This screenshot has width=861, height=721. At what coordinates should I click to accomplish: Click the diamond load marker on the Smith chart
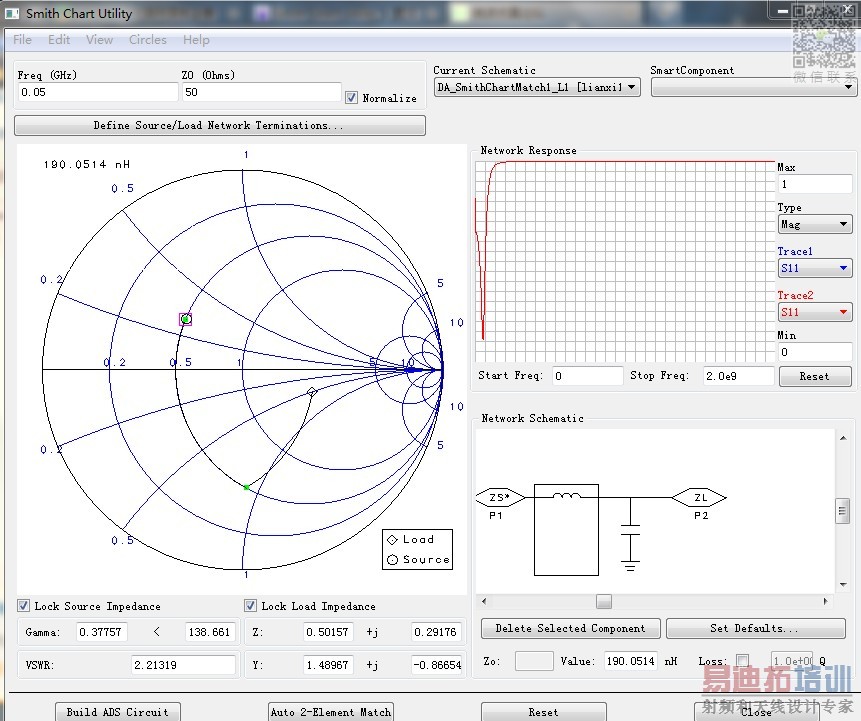[x=312, y=392]
